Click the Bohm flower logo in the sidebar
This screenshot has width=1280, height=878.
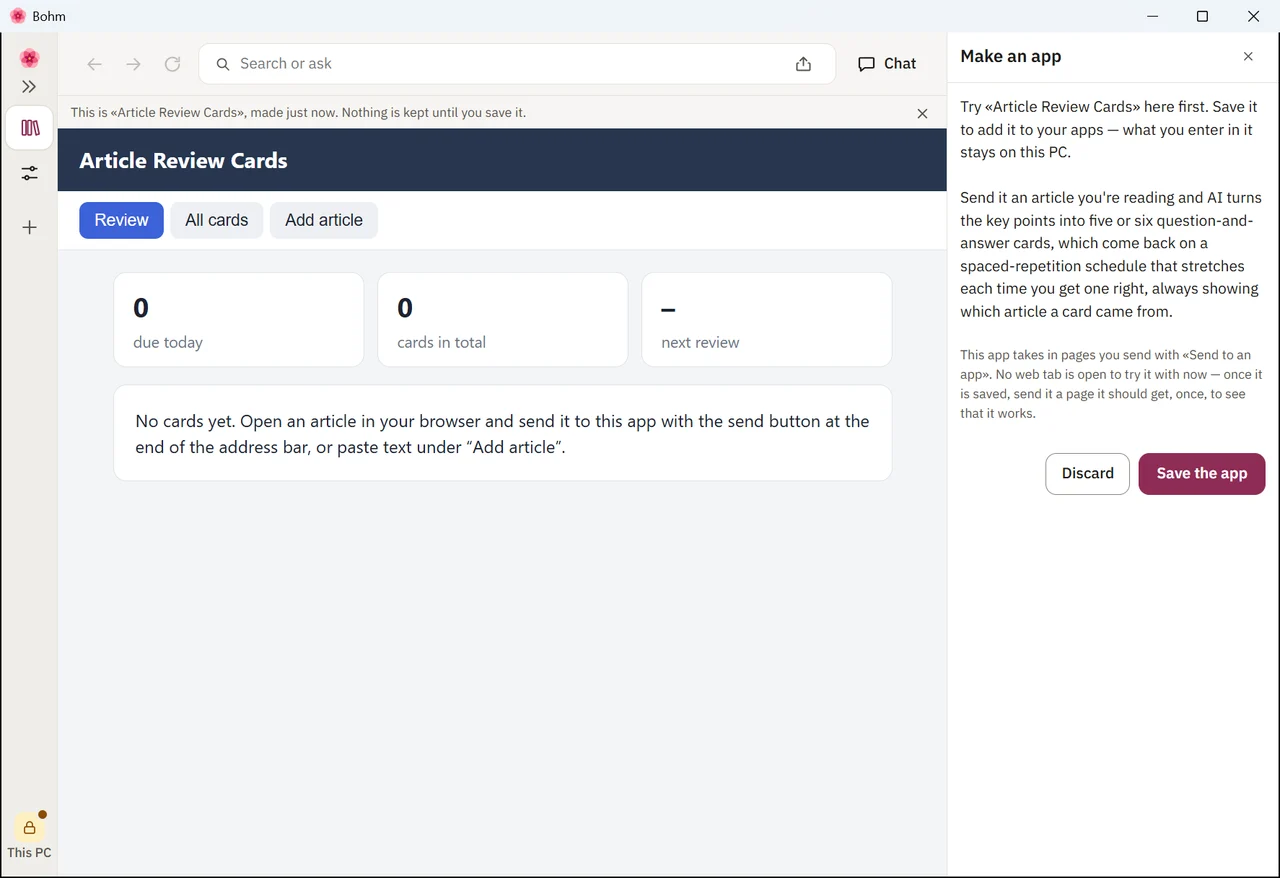tap(29, 58)
